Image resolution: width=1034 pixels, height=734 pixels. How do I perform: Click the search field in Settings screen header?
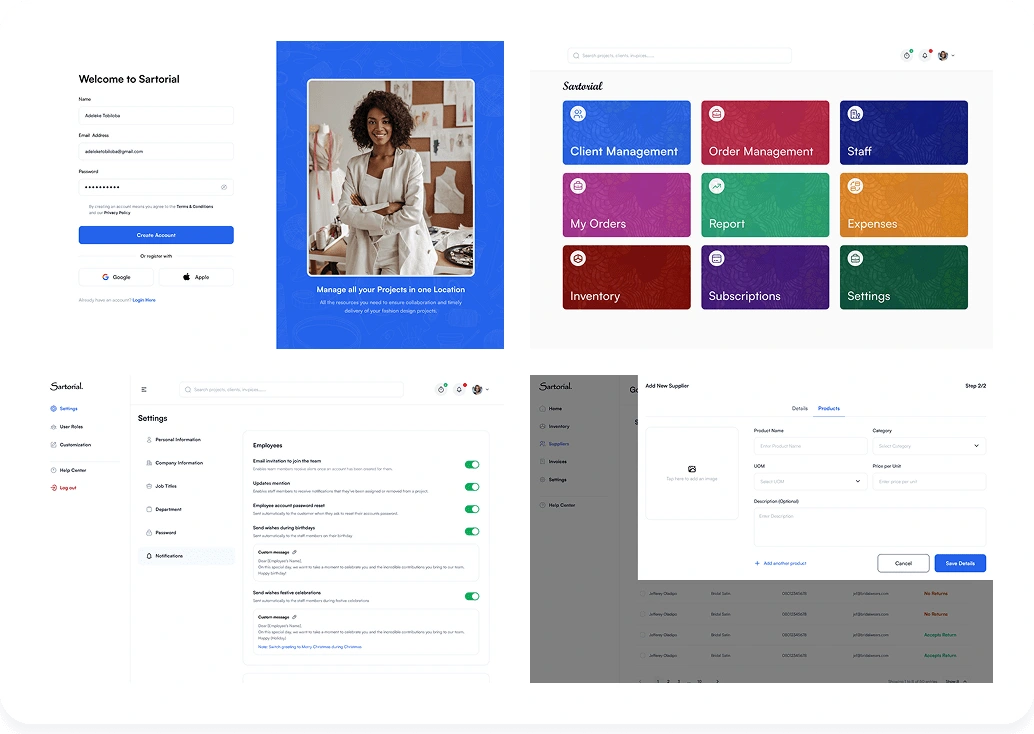pyautogui.click(x=291, y=390)
